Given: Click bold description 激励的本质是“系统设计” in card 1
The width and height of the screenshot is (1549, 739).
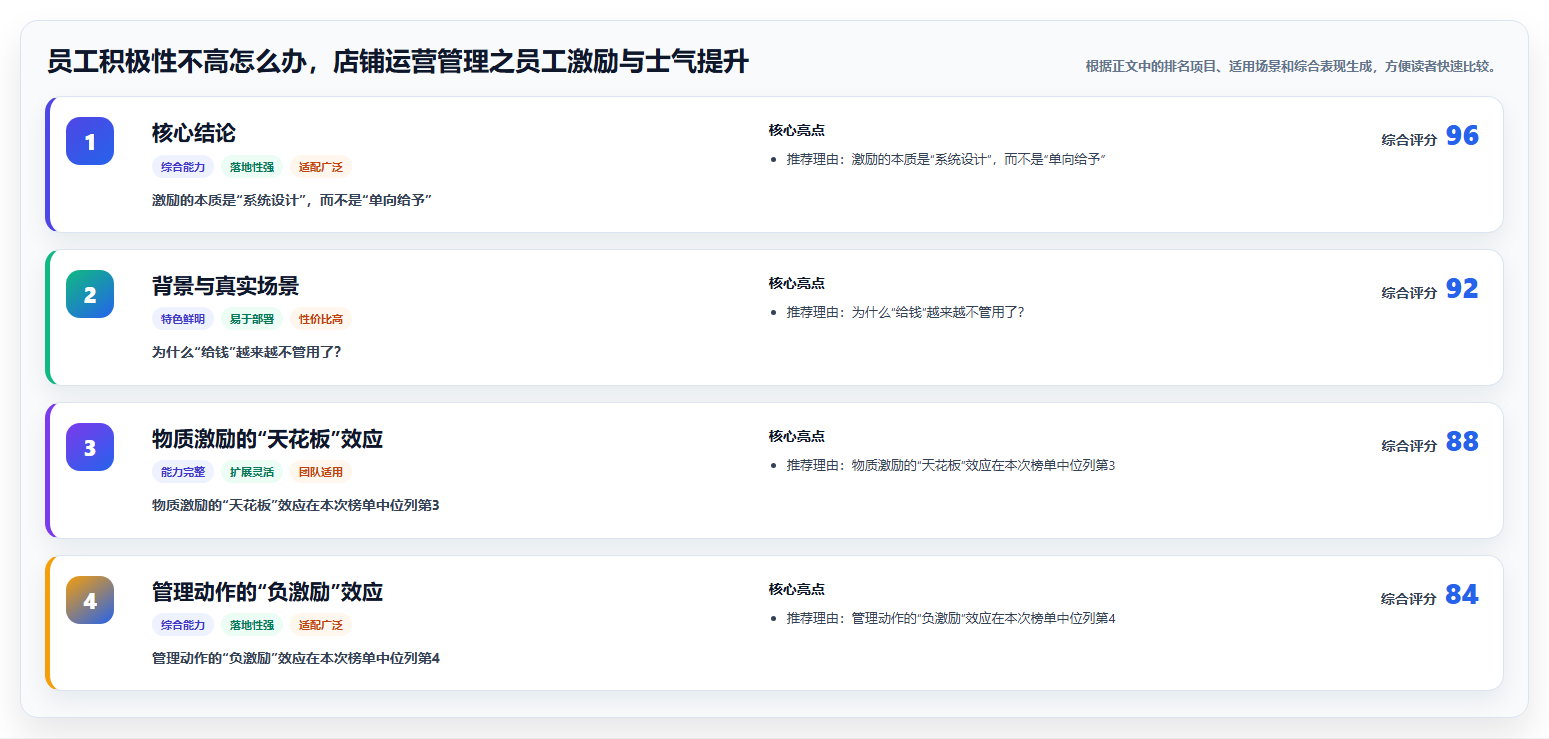Looking at the screenshot, I should pos(292,200).
